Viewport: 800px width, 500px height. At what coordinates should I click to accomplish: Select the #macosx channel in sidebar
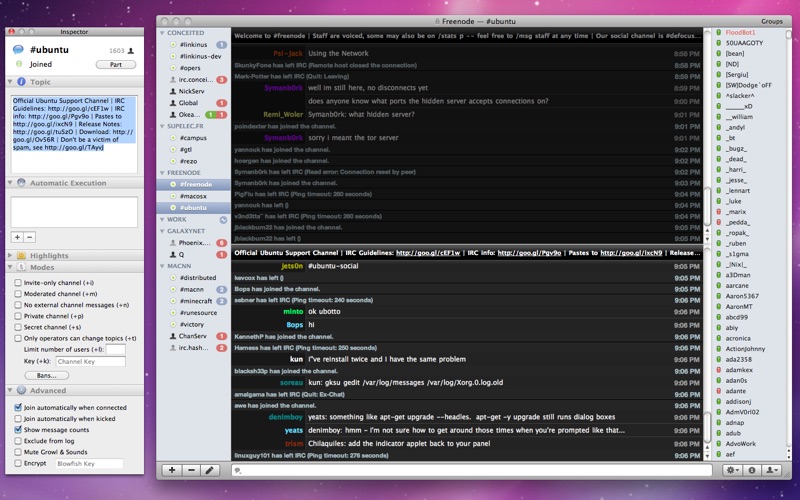point(193,196)
